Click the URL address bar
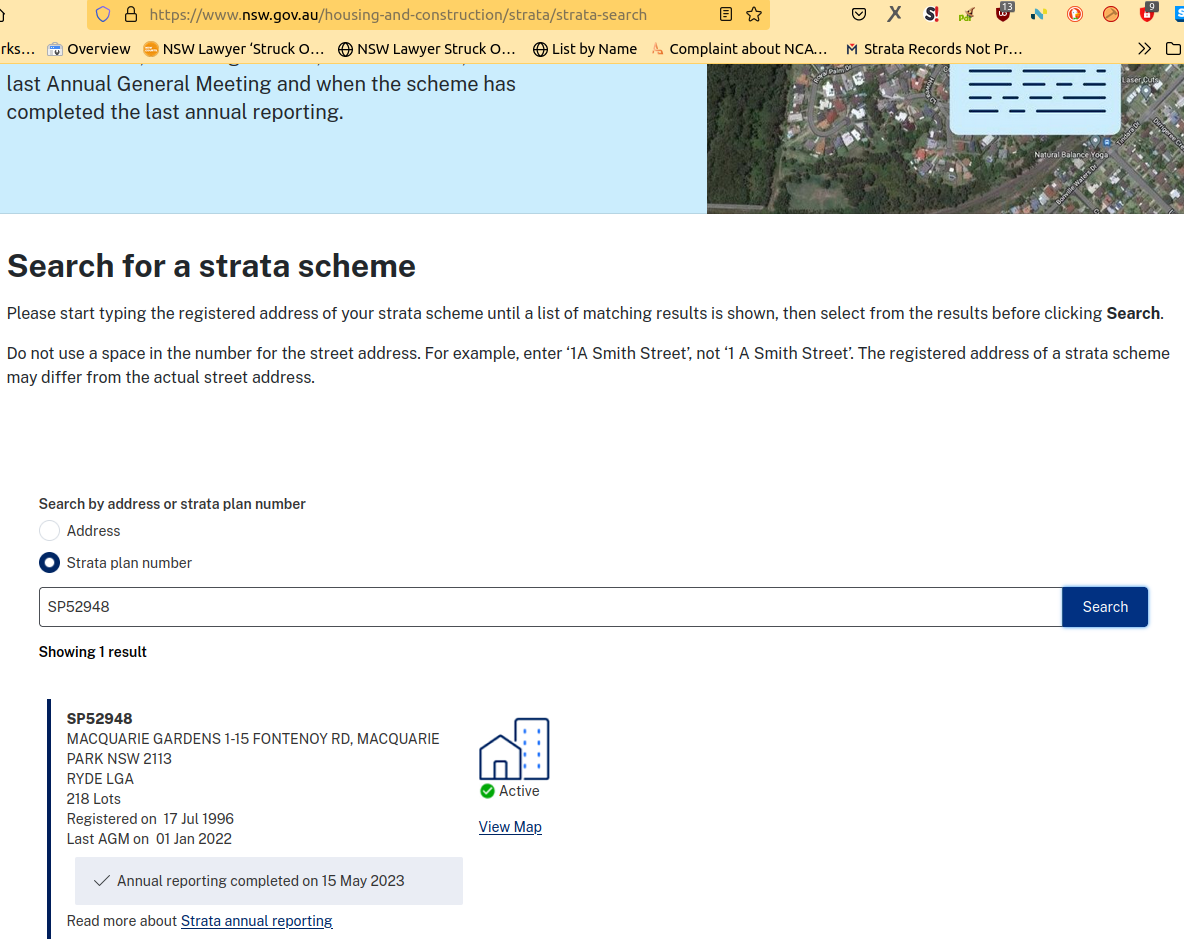Viewport: 1184px width, 948px height. (428, 14)
